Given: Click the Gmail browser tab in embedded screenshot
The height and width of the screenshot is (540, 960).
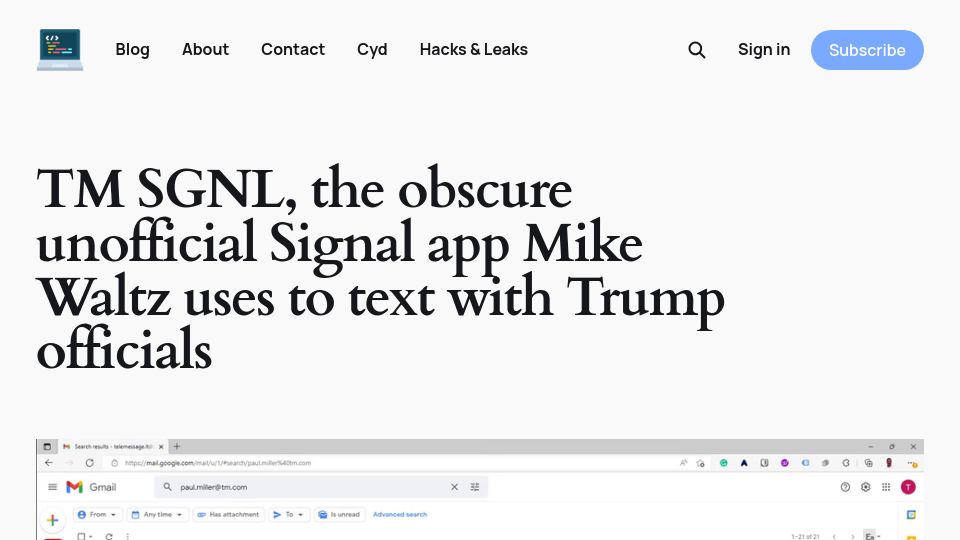Looking at the screenshot, I should [113, 447].
